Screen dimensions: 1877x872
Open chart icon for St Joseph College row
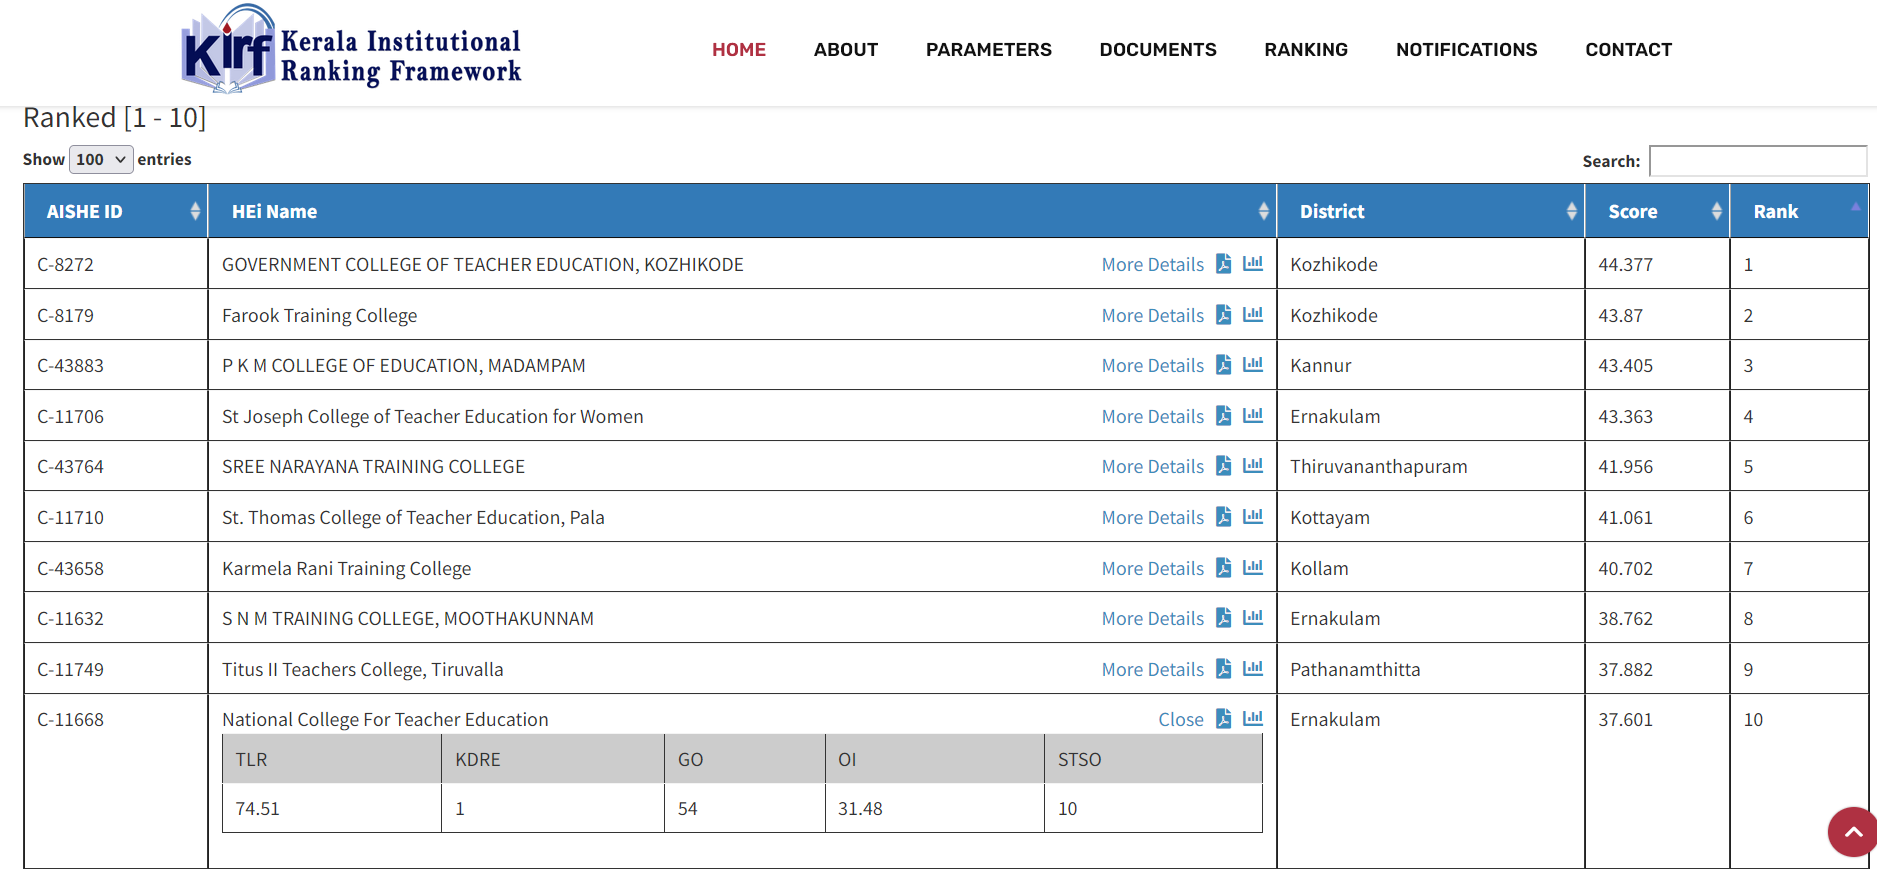[1253, 415]
